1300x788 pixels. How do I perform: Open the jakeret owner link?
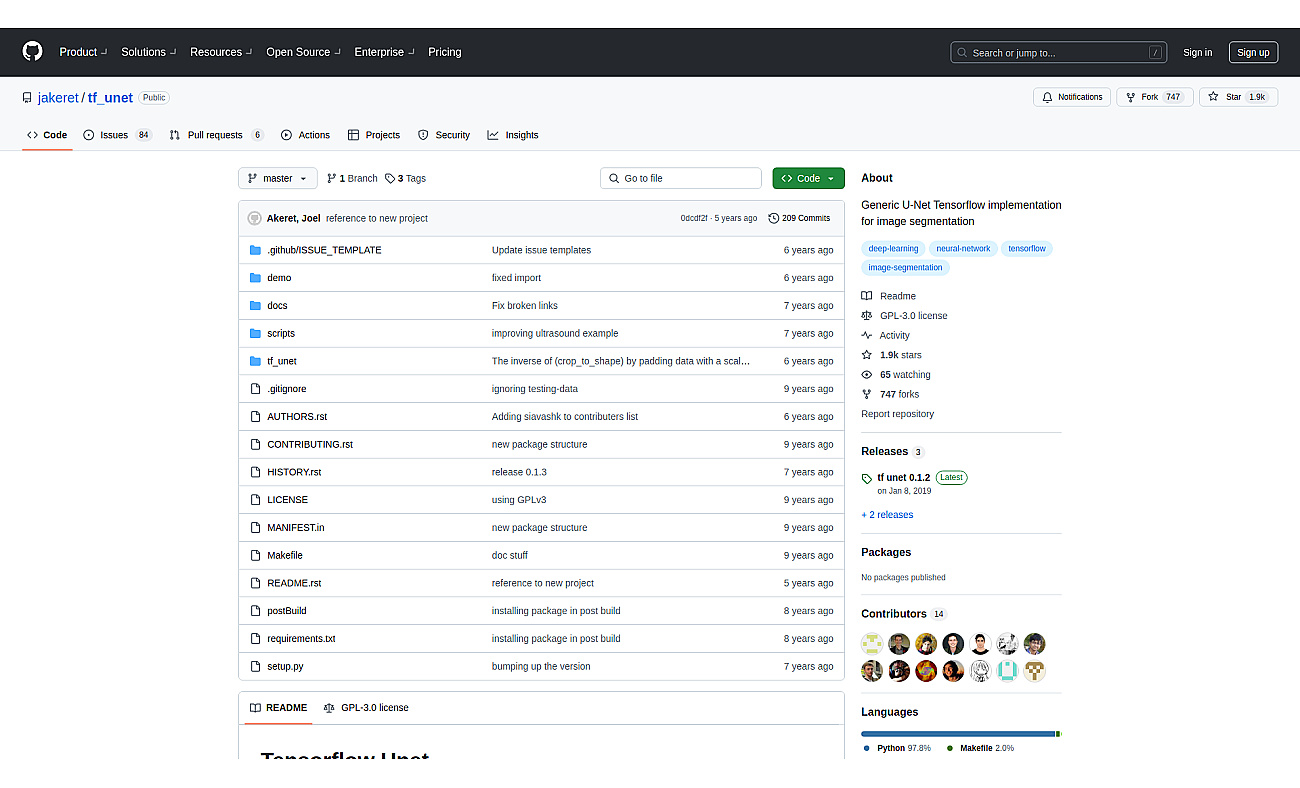[x=58, y=97]
